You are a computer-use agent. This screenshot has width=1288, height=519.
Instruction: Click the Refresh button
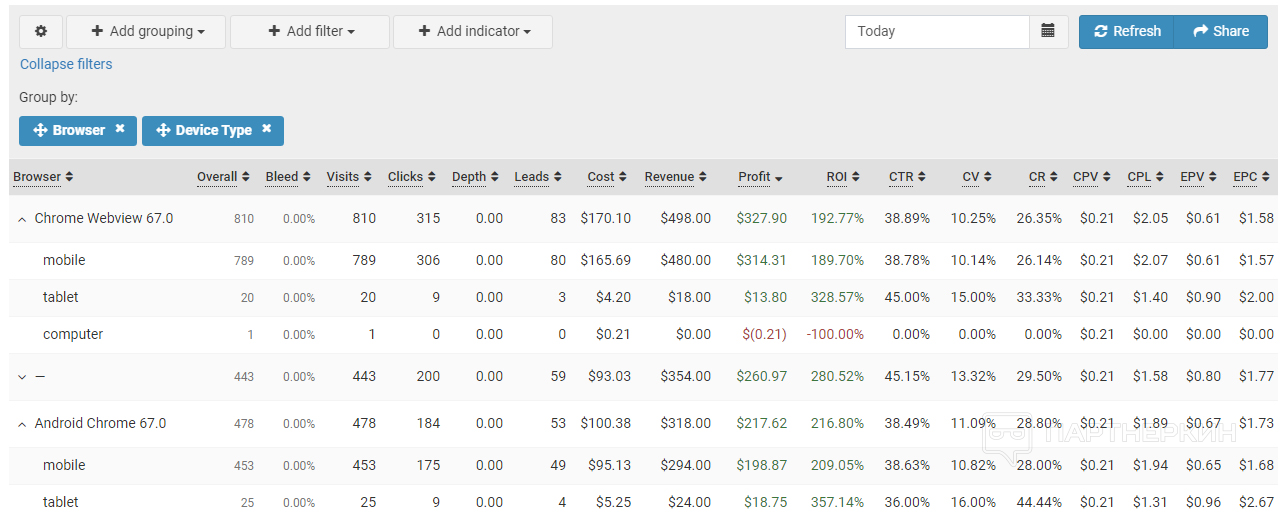tap(1126, 32)
